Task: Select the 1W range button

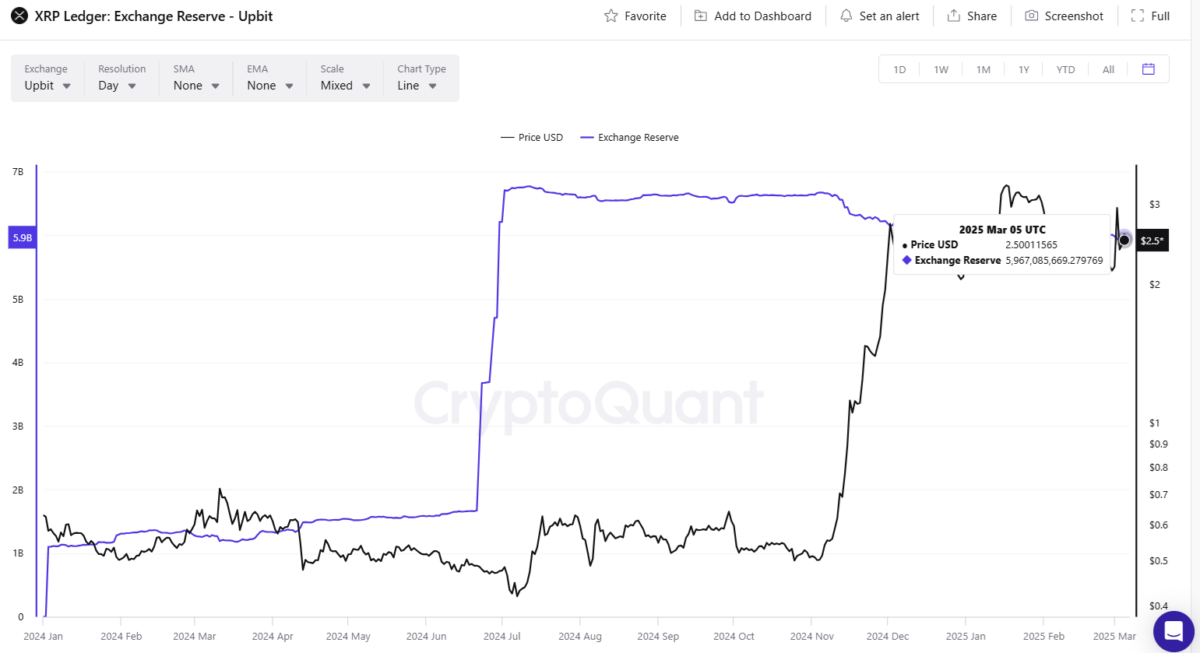Action: point(941,69)
